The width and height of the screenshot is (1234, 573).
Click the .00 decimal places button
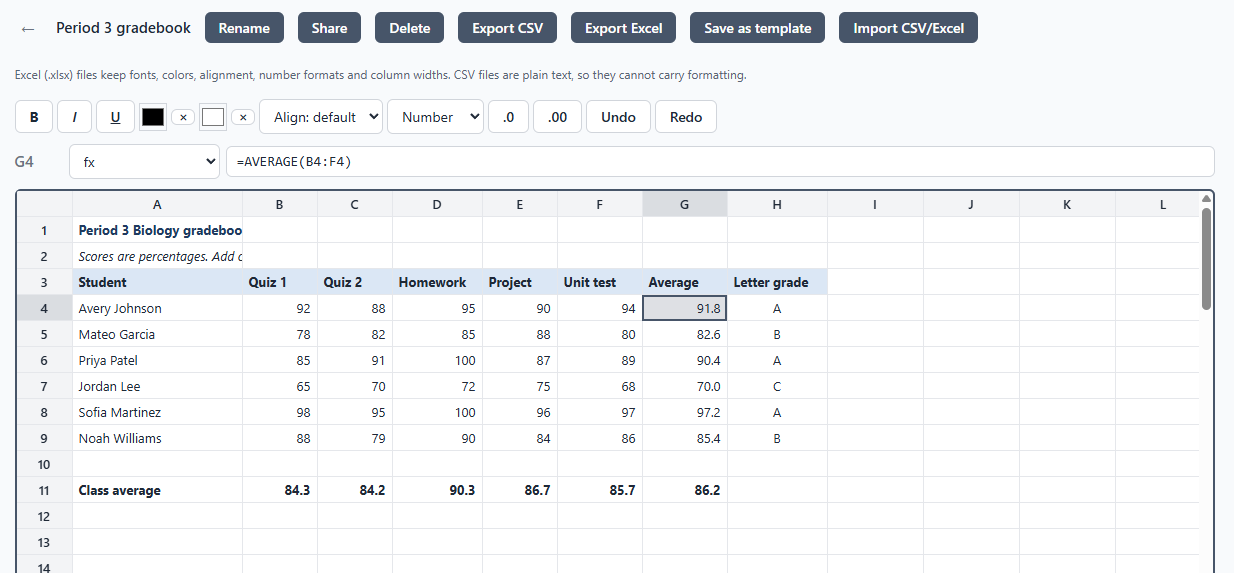coord(557,117)
